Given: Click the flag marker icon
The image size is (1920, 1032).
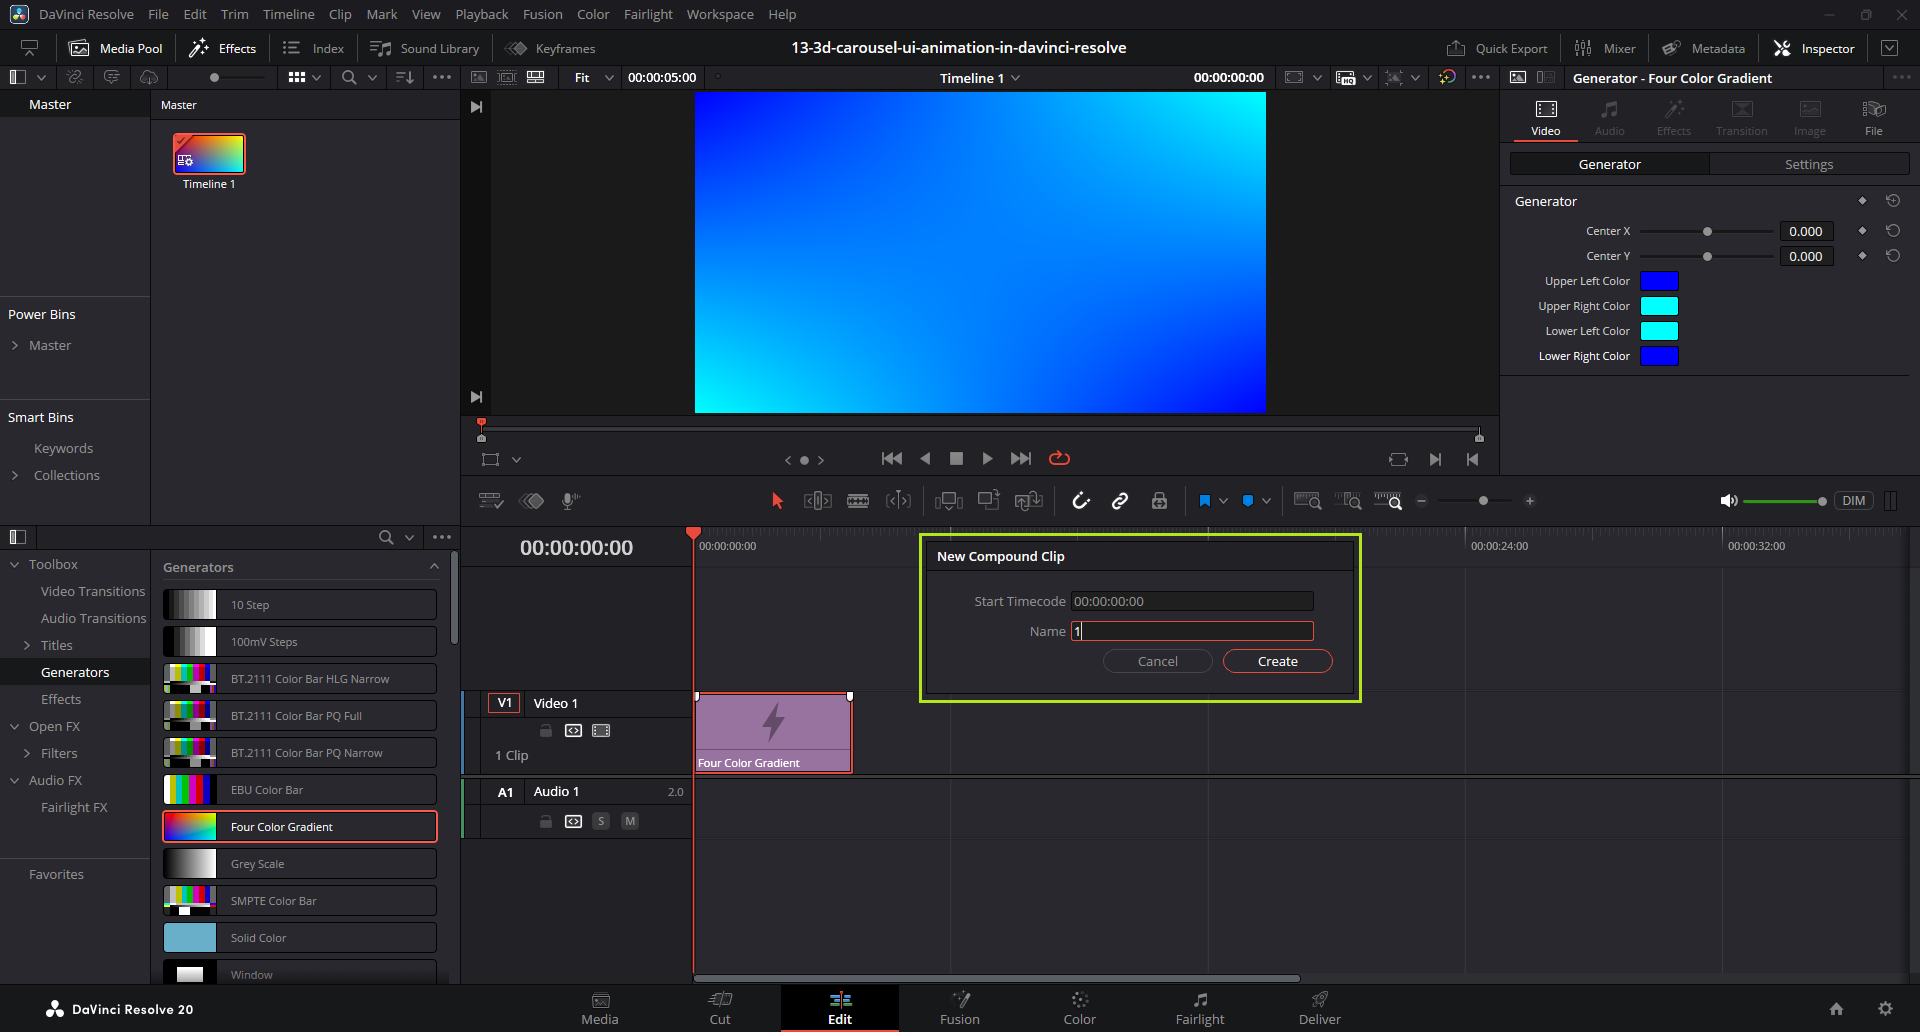Looking at the screenshot, I should tap(1205, 501).
